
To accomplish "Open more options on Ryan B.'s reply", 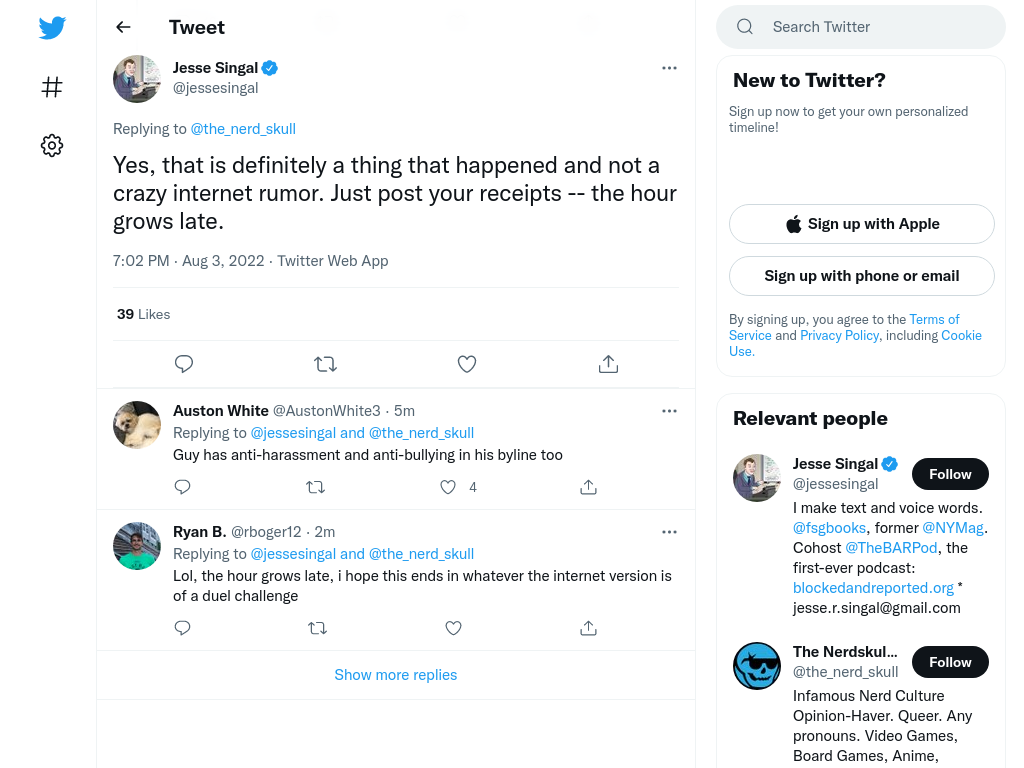I will 669,532.
